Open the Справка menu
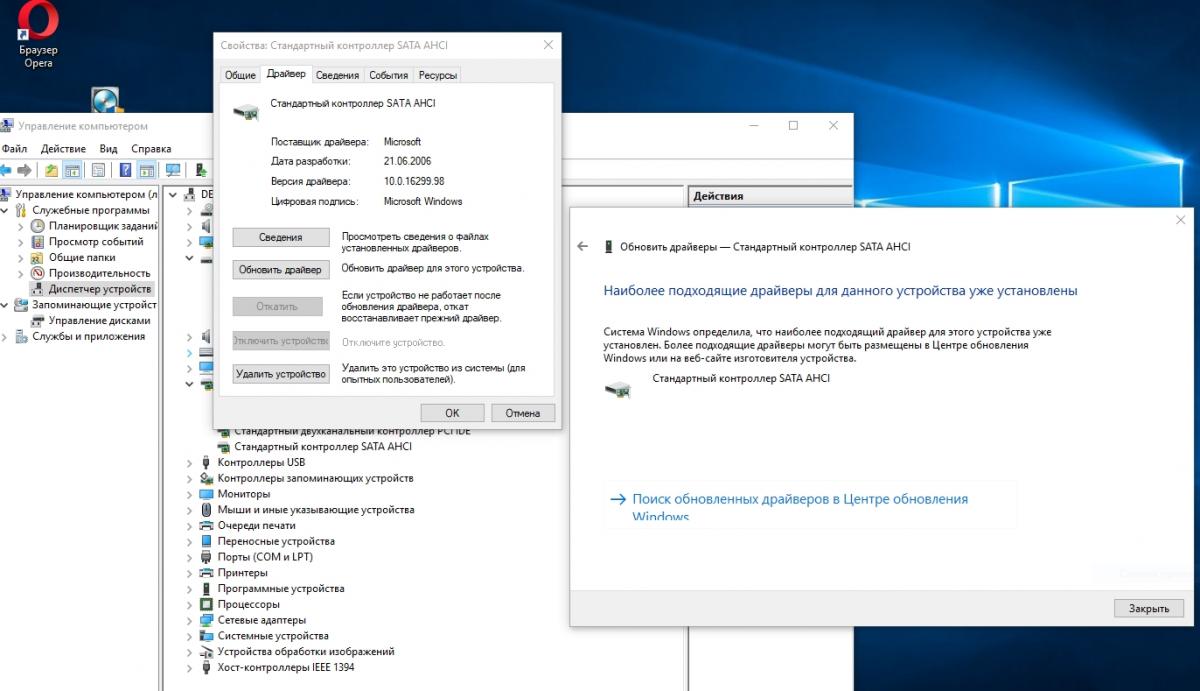Screen dimensions: 1200x691 pos(151,149)
